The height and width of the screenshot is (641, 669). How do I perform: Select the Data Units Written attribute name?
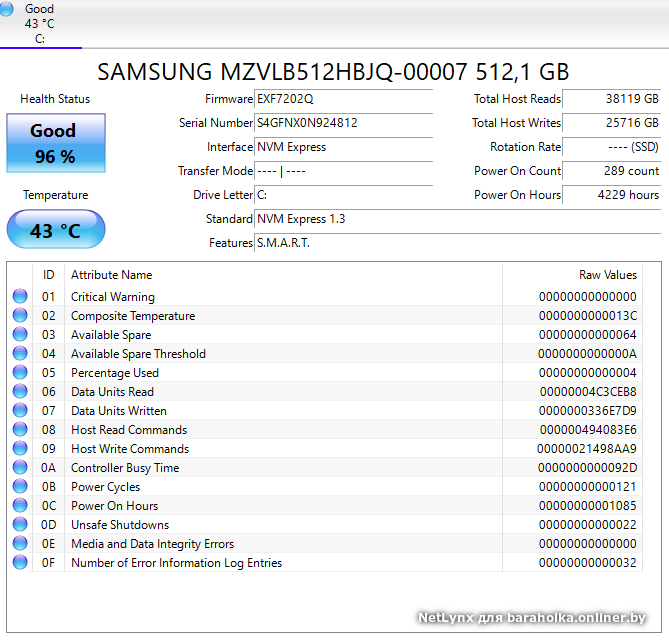[x=119, y=411]
